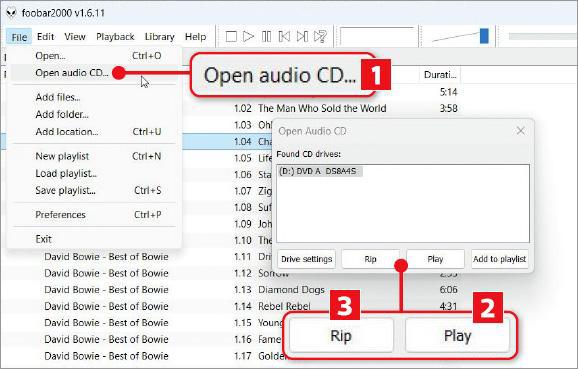Click track number 1.08 in the playlist
578x369 pixels.
(243, 208)
